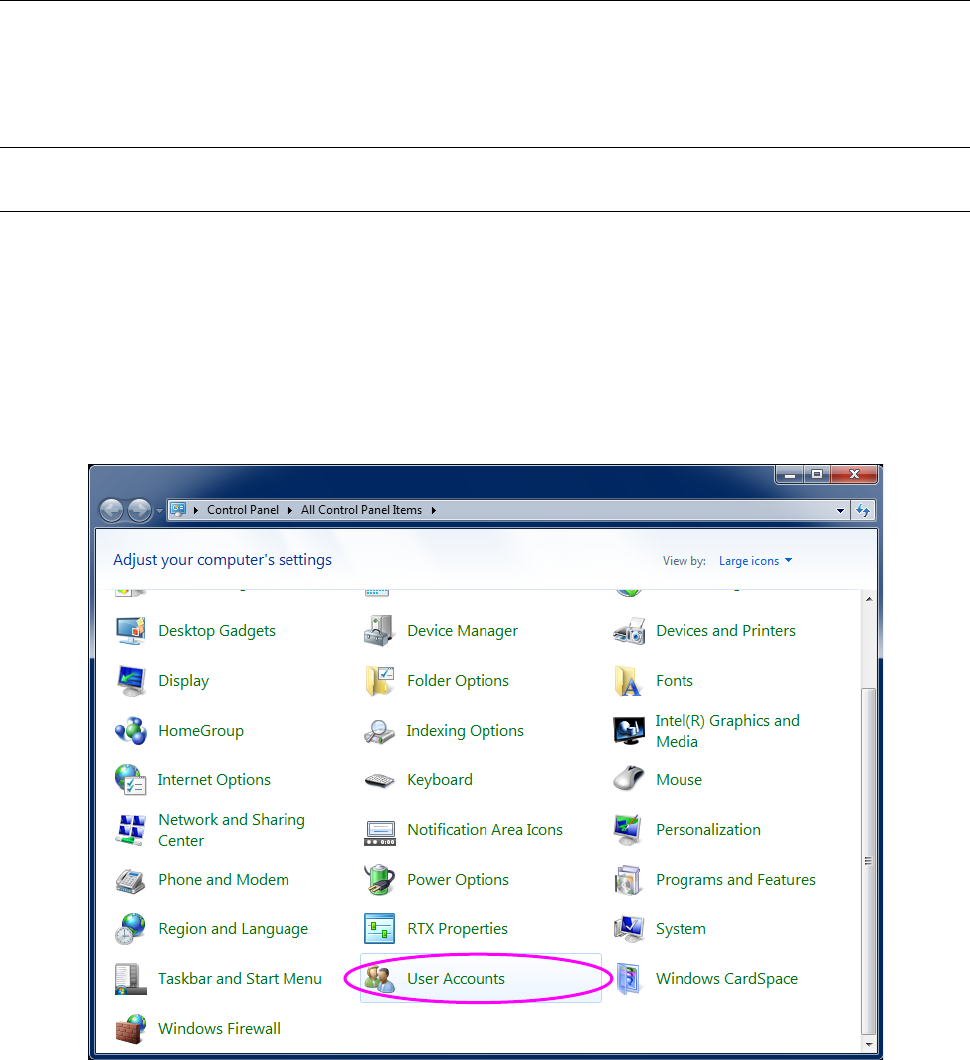
Task: Minimize the Control Panel window
Action: (790, 475)
